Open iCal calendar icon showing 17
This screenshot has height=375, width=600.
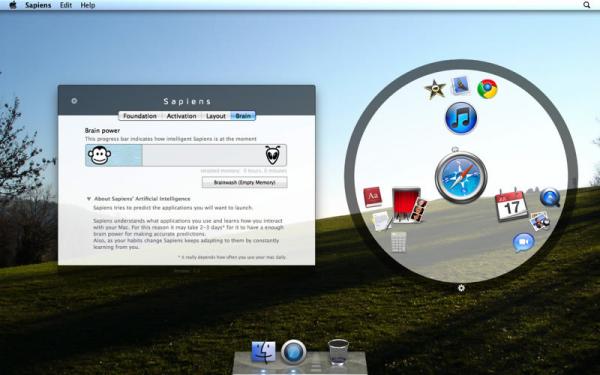(x=512, y=205)
